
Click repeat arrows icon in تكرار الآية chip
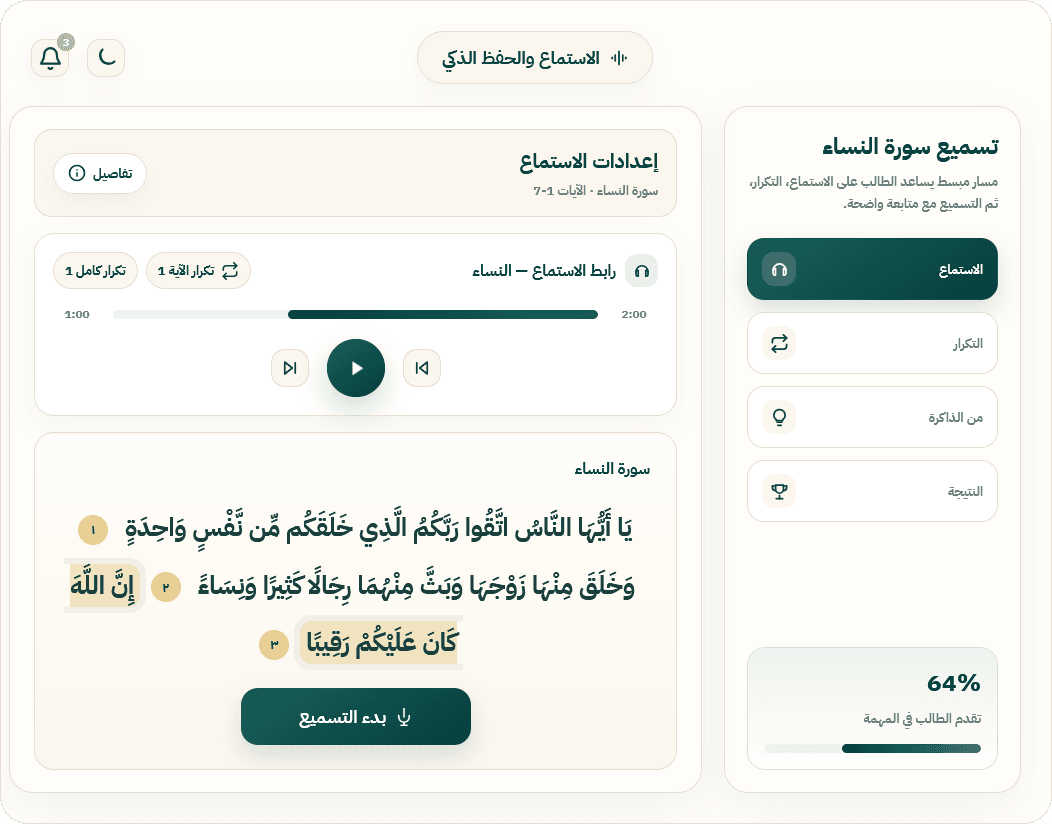coord(230,271)
